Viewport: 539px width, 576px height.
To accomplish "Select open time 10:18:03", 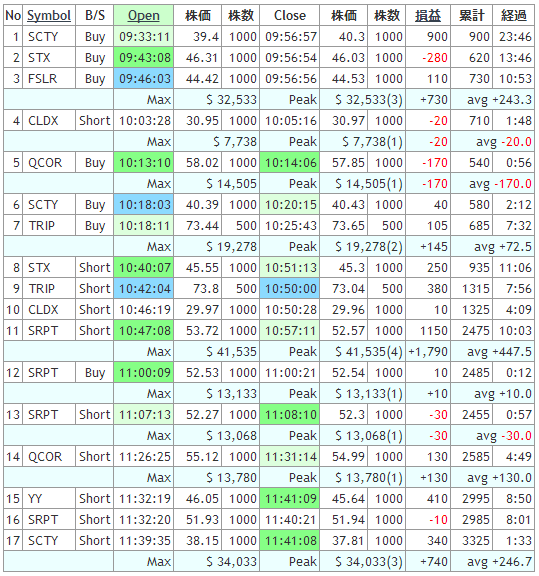I will coord(144,205).
